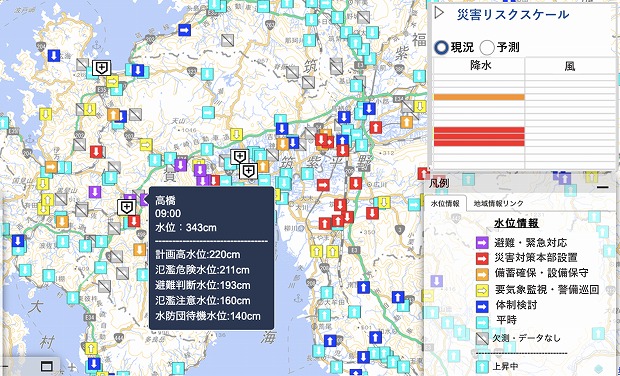Click the blue right-arrow marker near top

pyautogui.click(x=184, y=30)
